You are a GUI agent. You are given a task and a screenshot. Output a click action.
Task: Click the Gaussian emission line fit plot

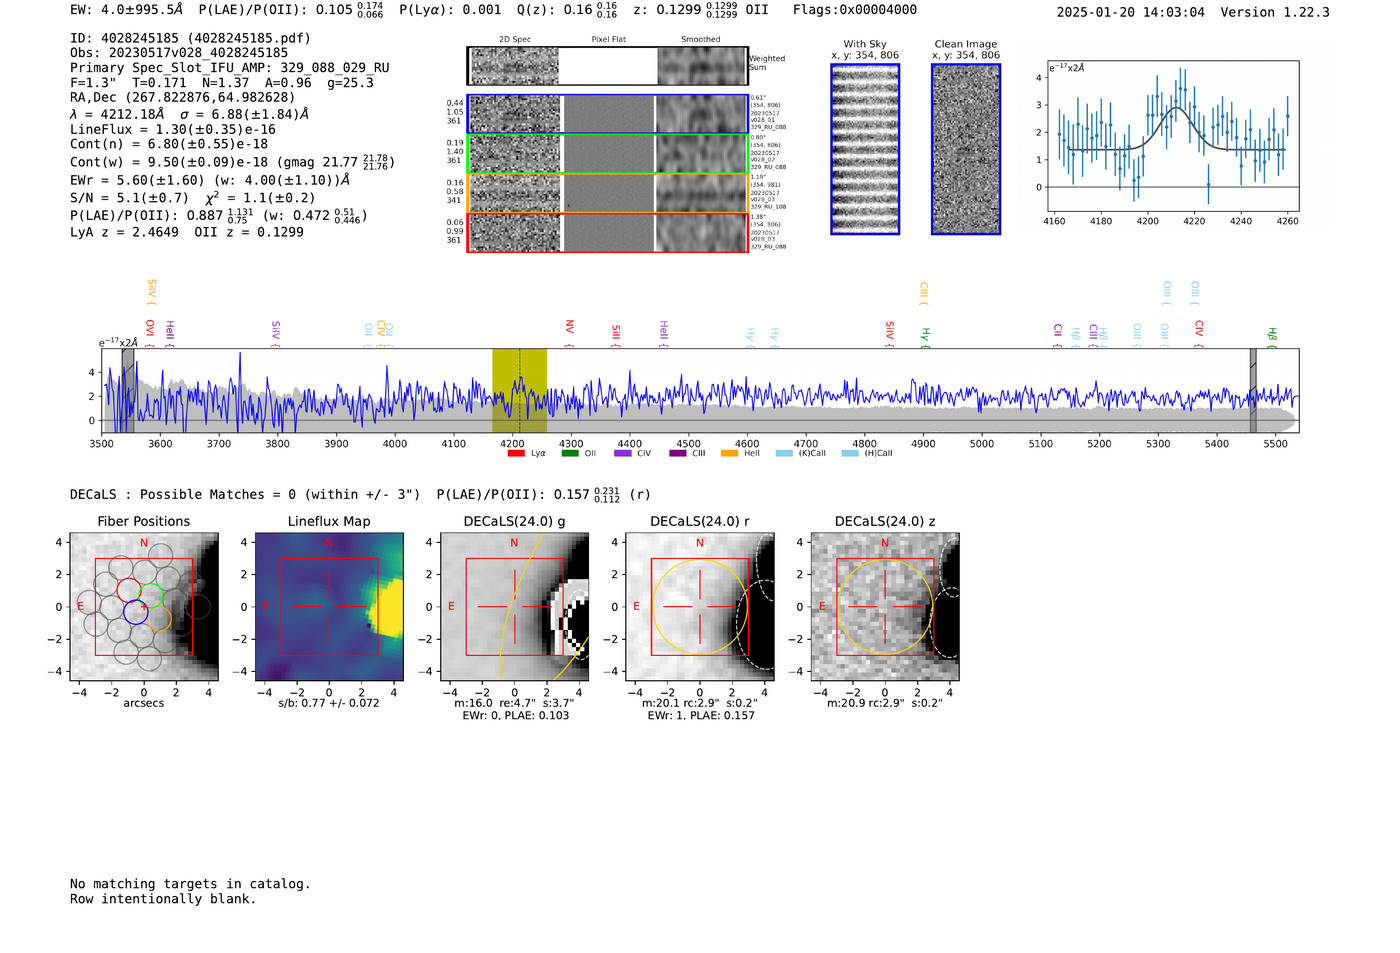click(x=1172, y=135)
